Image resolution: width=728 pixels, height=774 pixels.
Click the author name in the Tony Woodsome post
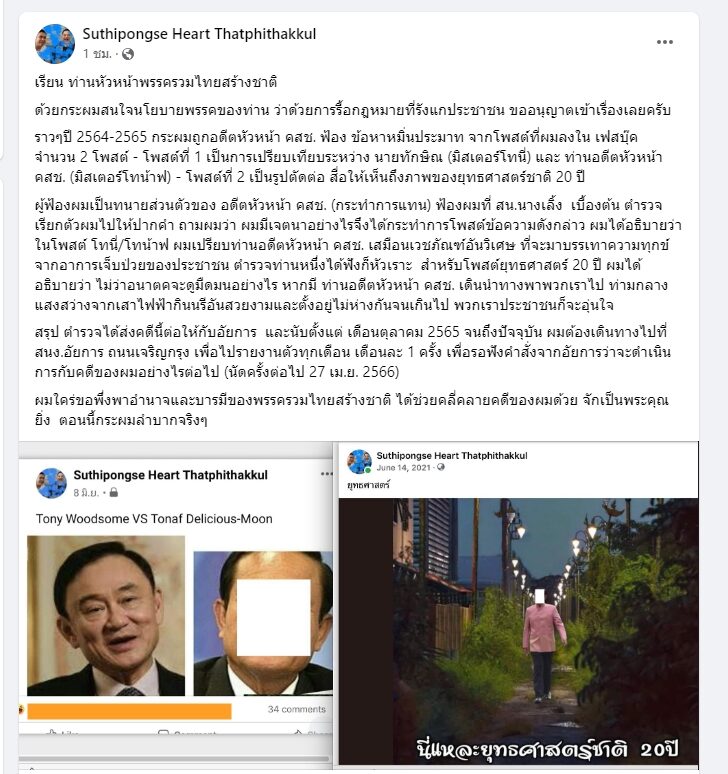pos(170,475)
